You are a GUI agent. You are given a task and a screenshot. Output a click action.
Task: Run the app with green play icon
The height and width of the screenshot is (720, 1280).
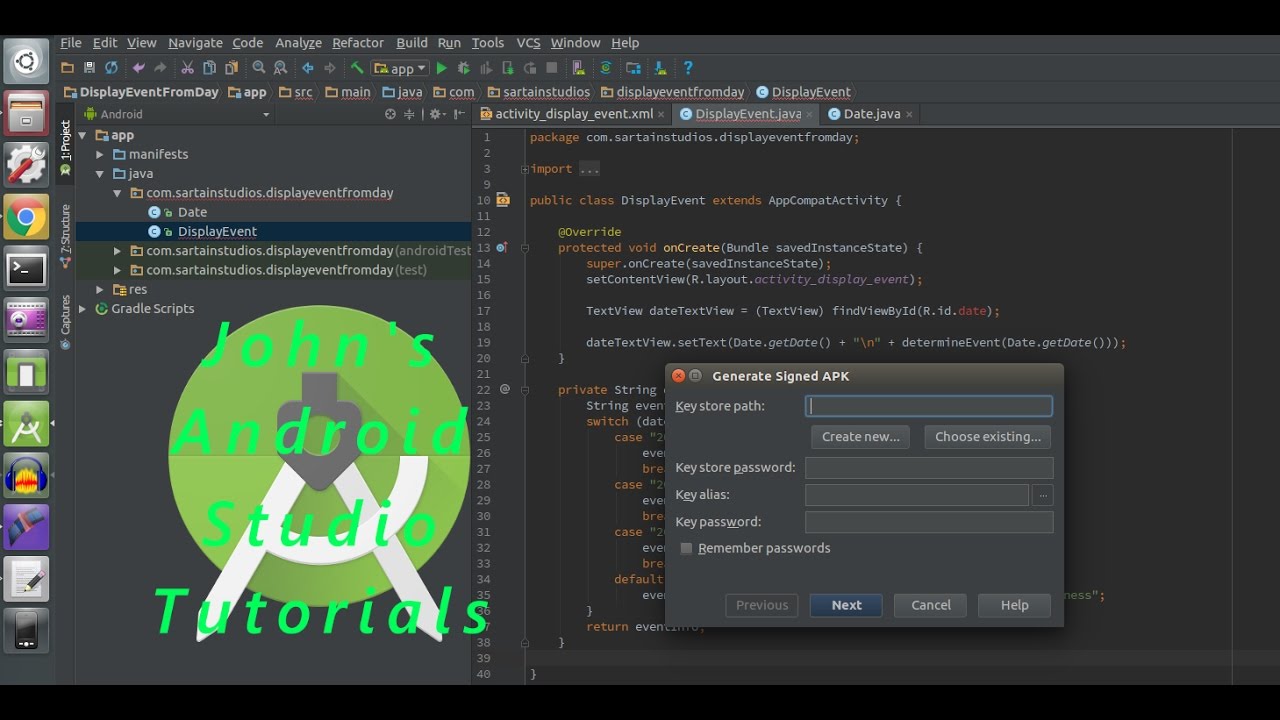pos(441,68)
